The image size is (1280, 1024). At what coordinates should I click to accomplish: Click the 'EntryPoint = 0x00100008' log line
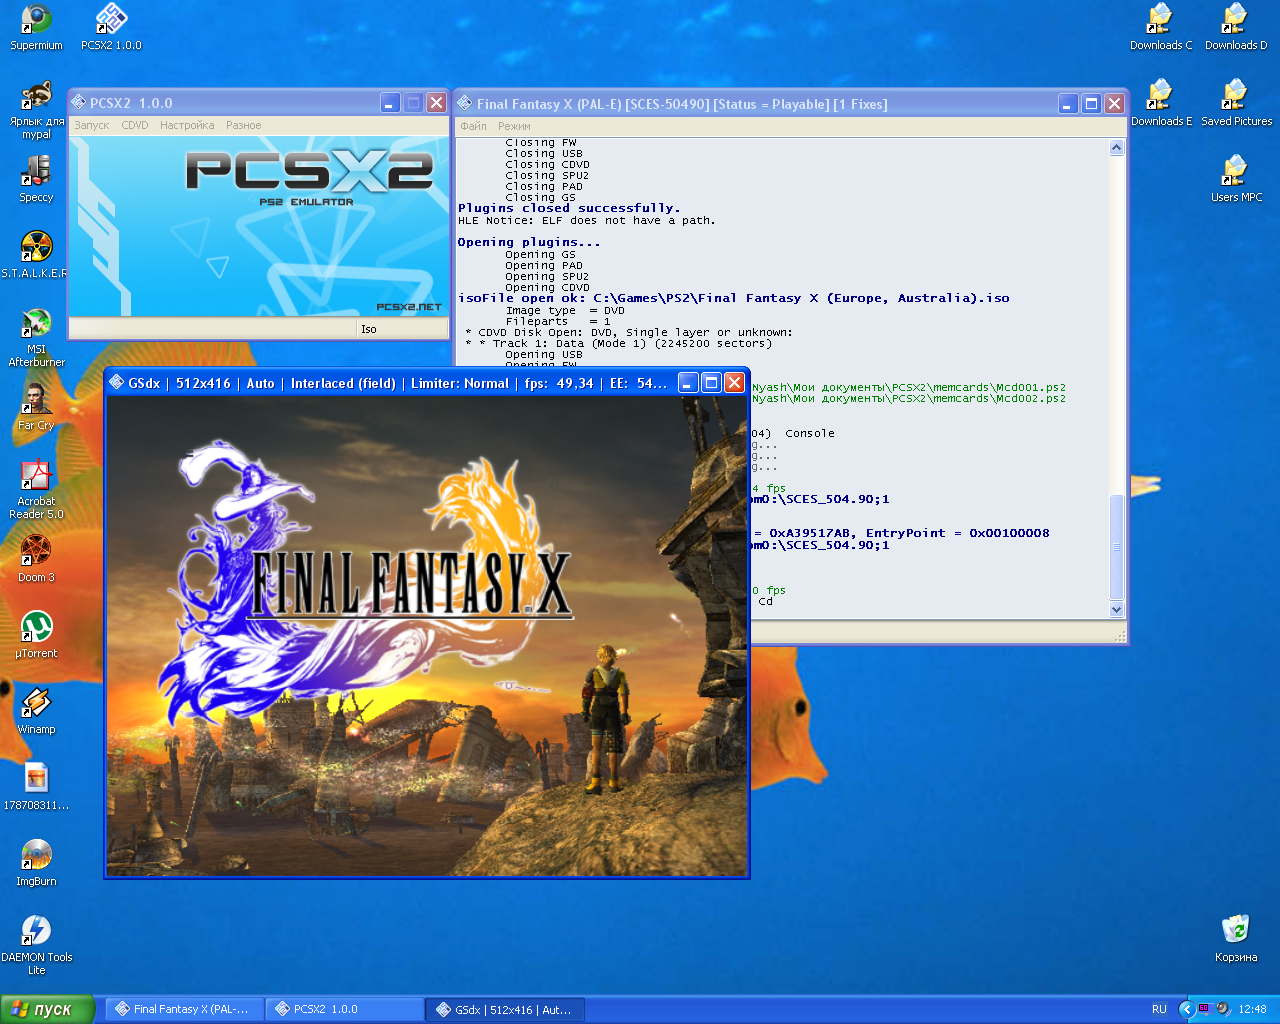tap(902, 533)
